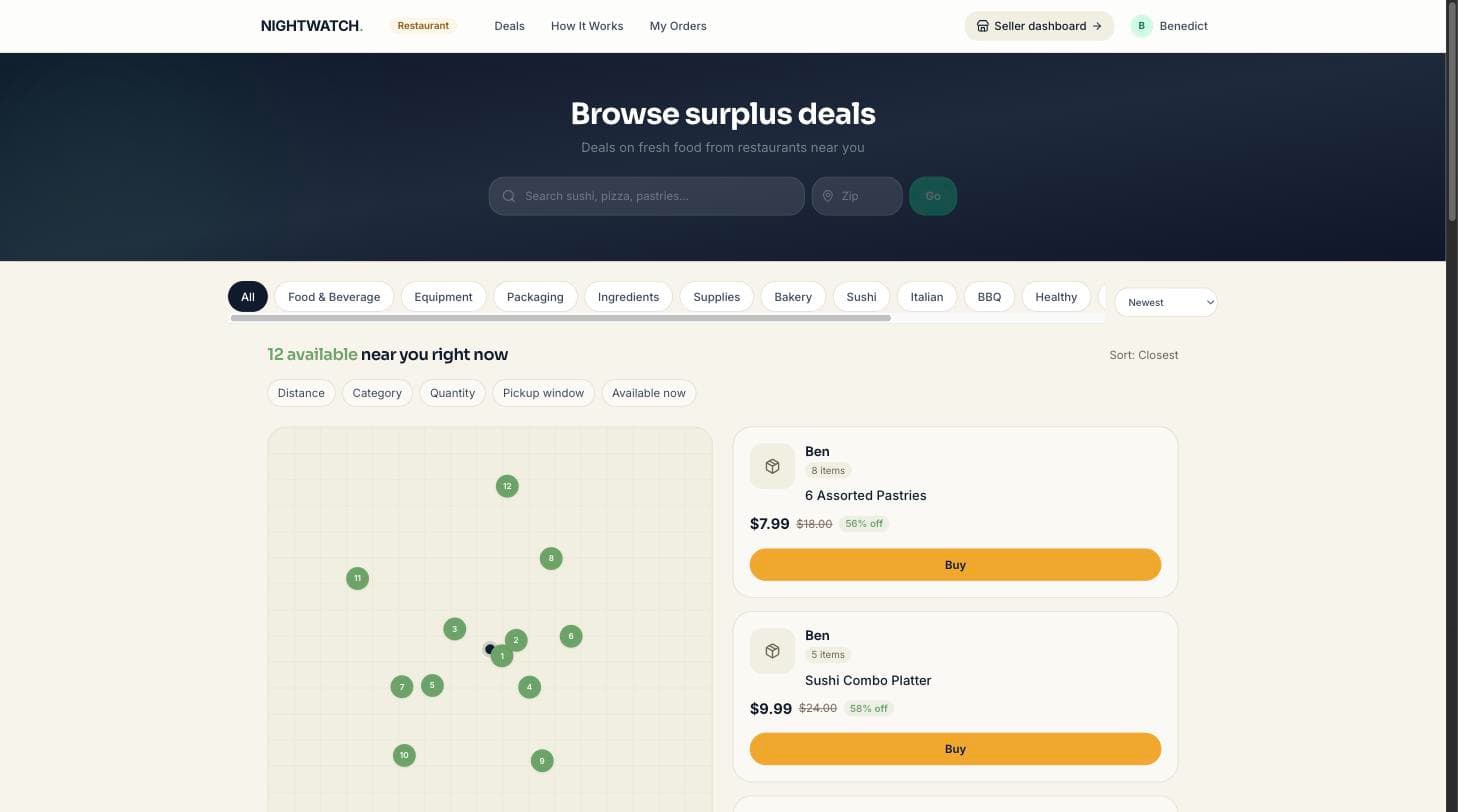Select map marker 5

click(432, 685)
